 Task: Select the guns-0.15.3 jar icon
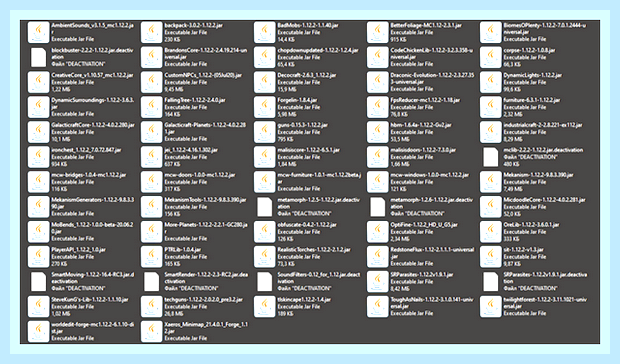(x=265, y=132)
